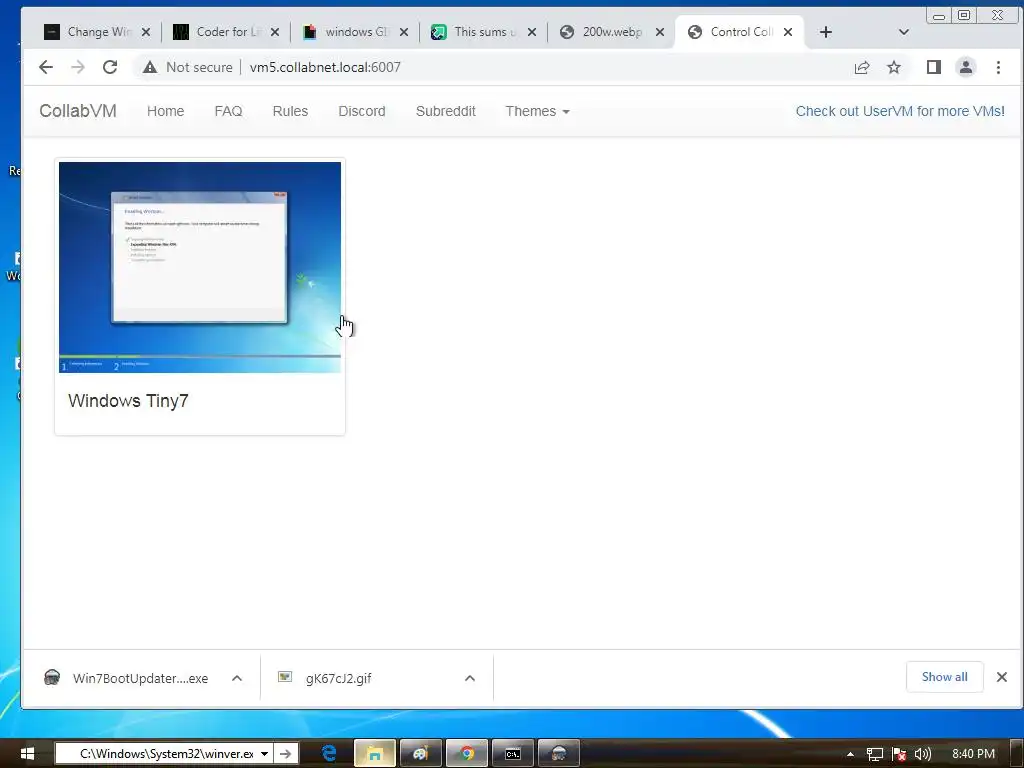Click the network tray icon

point(874,754)
